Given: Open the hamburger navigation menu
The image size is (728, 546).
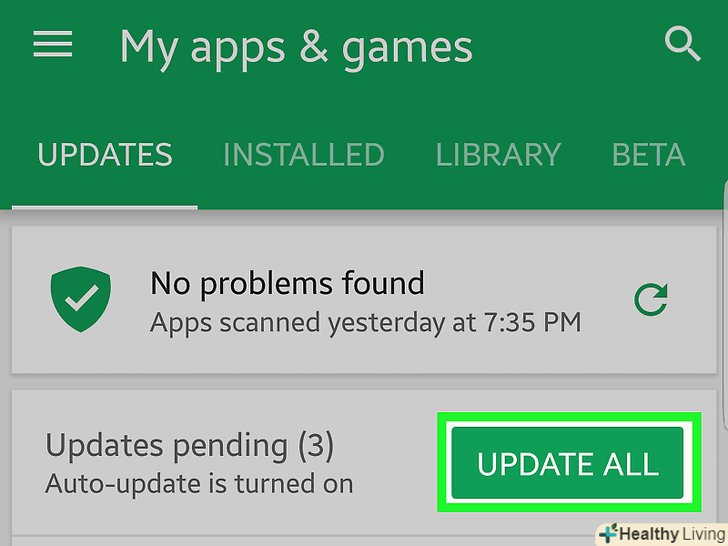Looking at the screenshot, I should click(x=52, y=44).
